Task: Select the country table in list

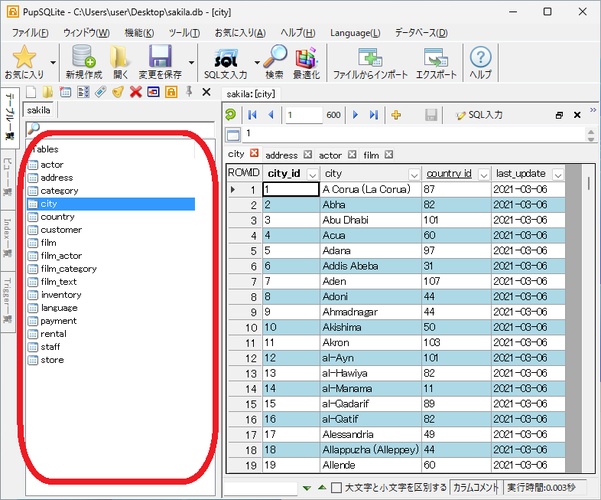Action: point(57,217)
